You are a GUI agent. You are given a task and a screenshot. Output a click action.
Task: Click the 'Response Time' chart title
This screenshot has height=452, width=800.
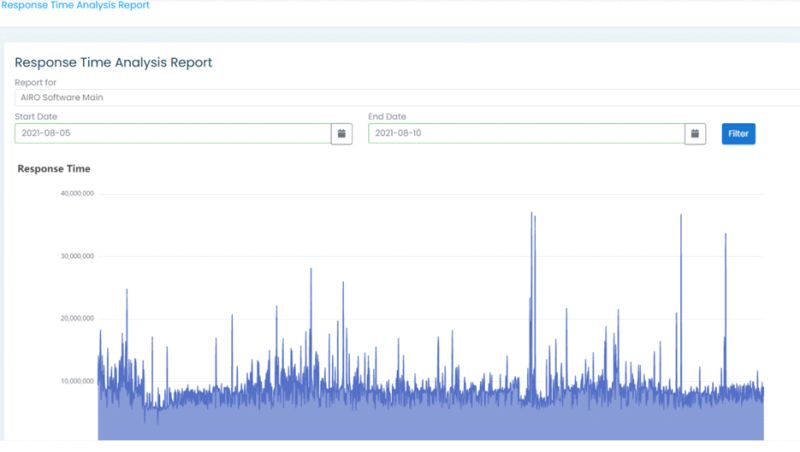[54, 169]
